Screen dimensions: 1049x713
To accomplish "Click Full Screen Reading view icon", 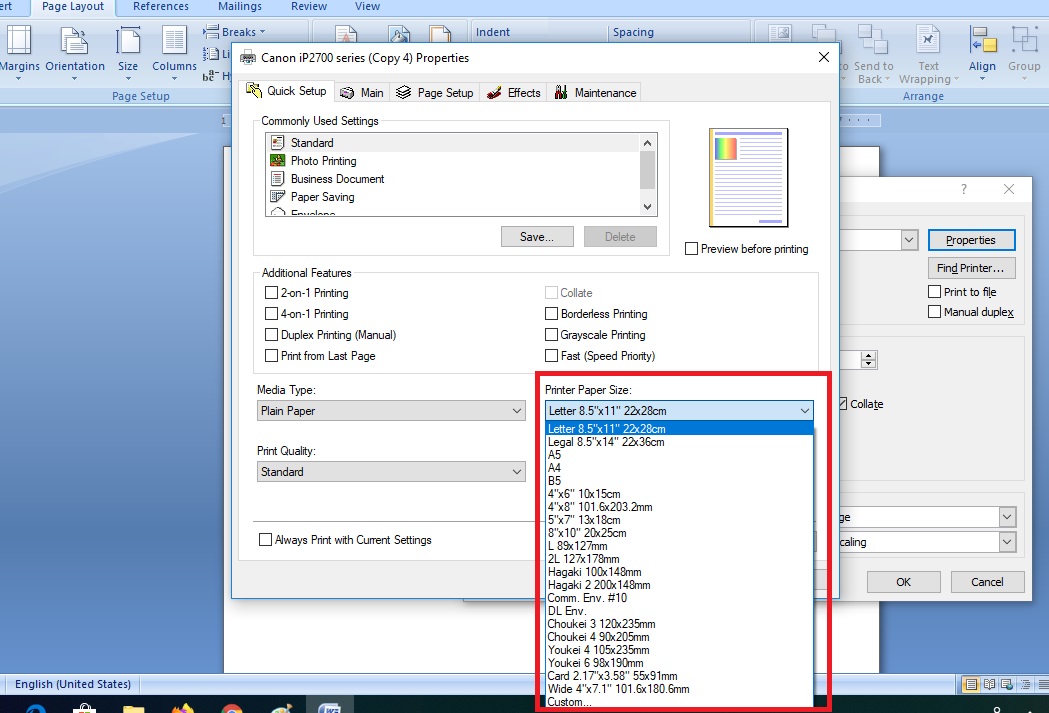I will click(989, 684).
